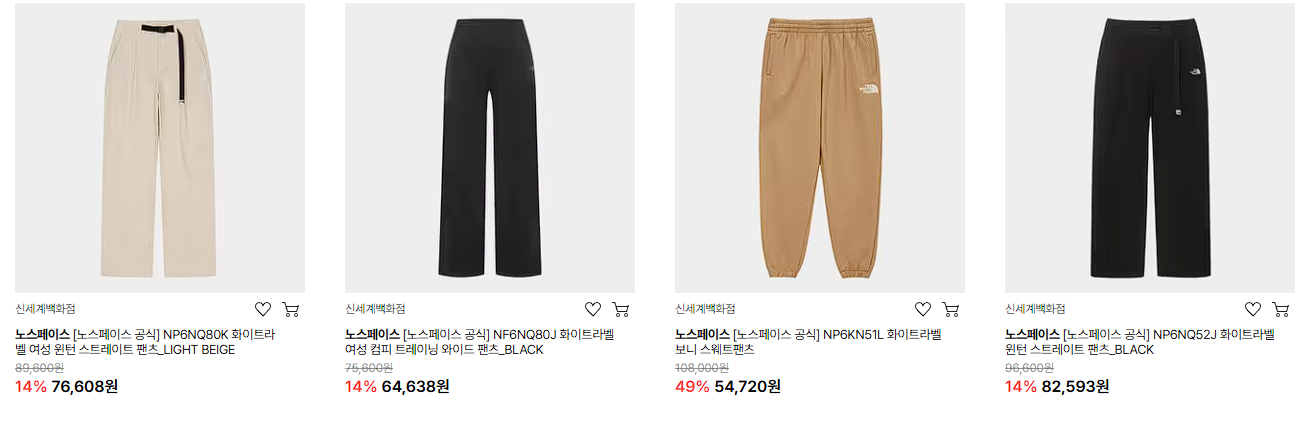Open black wide training pants image
The height and width of the screenshot is (422, 1299).
coord(490,148)
